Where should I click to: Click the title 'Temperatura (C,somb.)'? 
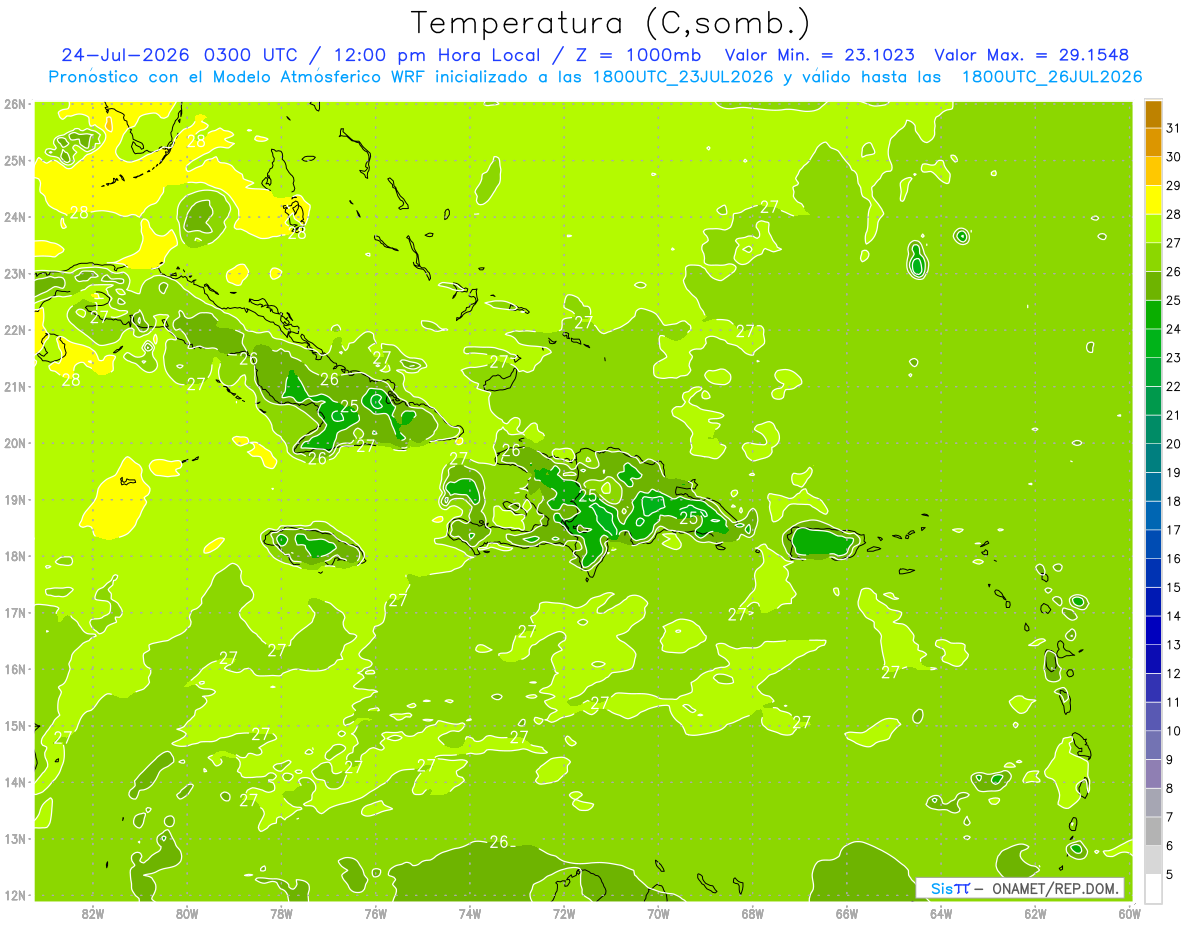pos(609,23)
